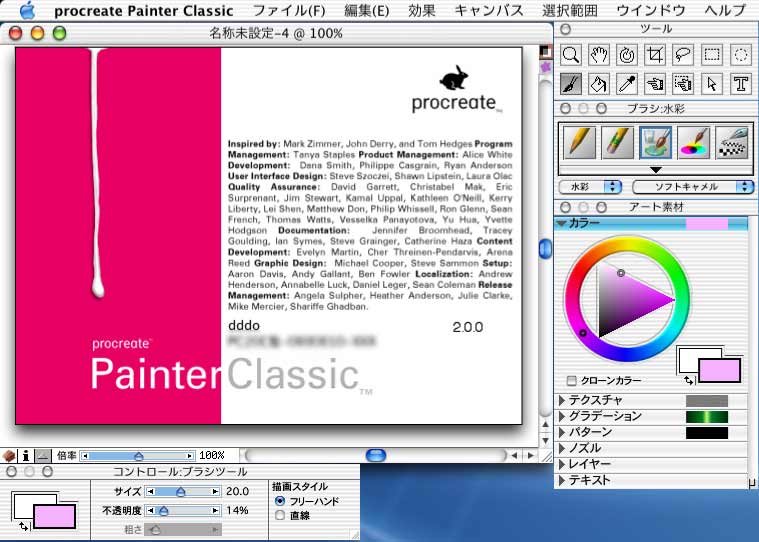The height and width of the screenshot is (542, 759).
Task: Open the Apple menu
Action: [x=27, y=10]
